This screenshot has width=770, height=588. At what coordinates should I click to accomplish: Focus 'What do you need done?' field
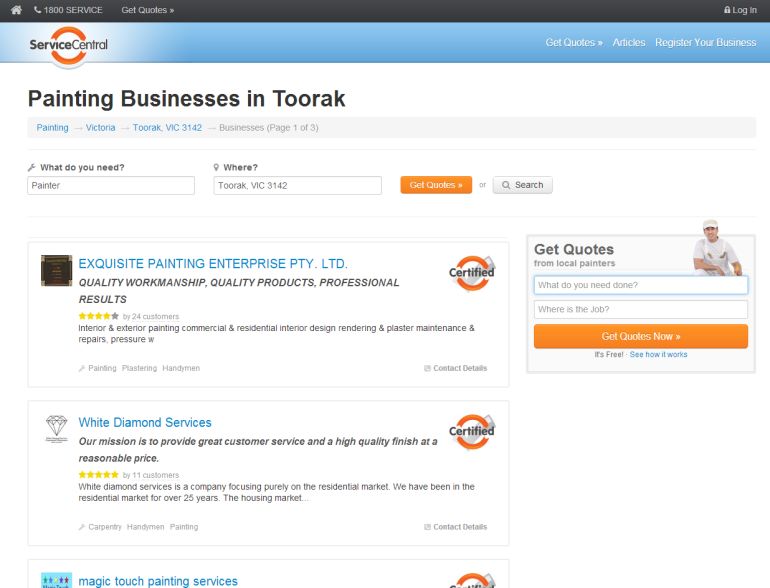tap(641, 285)
